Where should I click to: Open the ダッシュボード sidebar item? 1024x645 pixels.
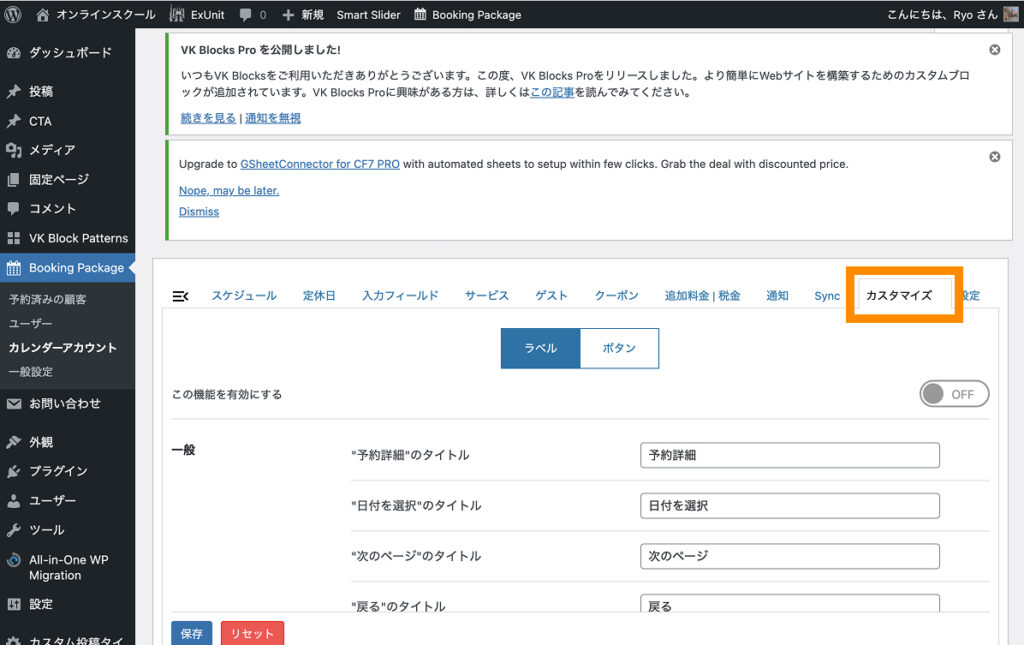coord(69,52)
